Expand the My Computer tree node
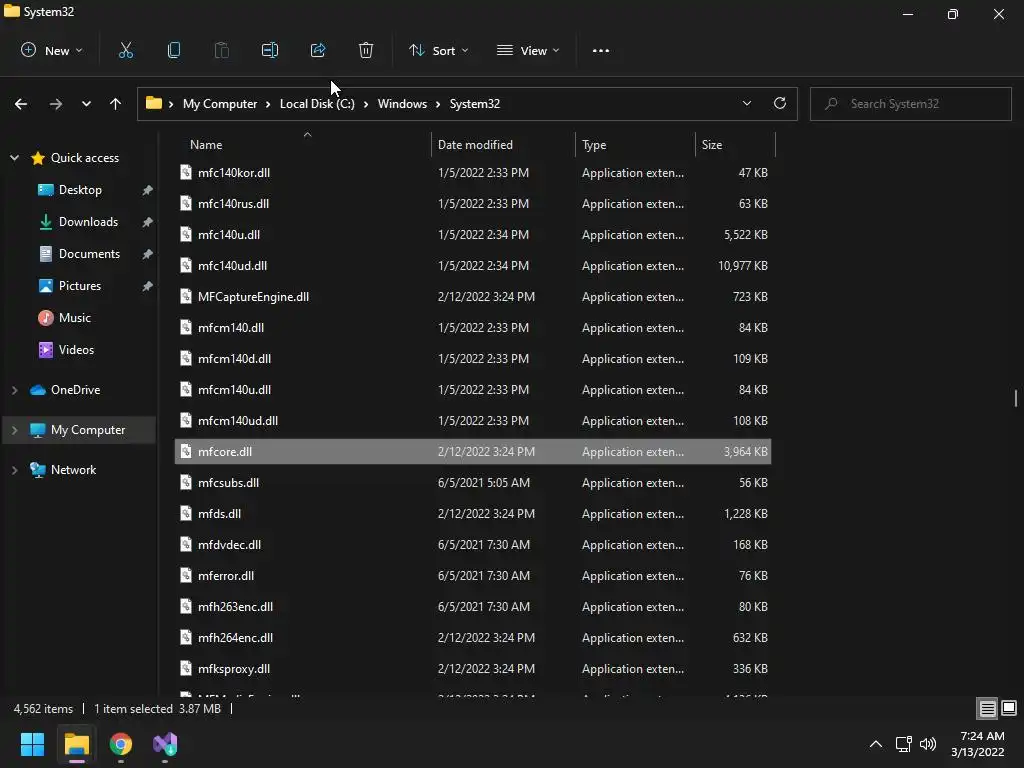 coord(14,430)
